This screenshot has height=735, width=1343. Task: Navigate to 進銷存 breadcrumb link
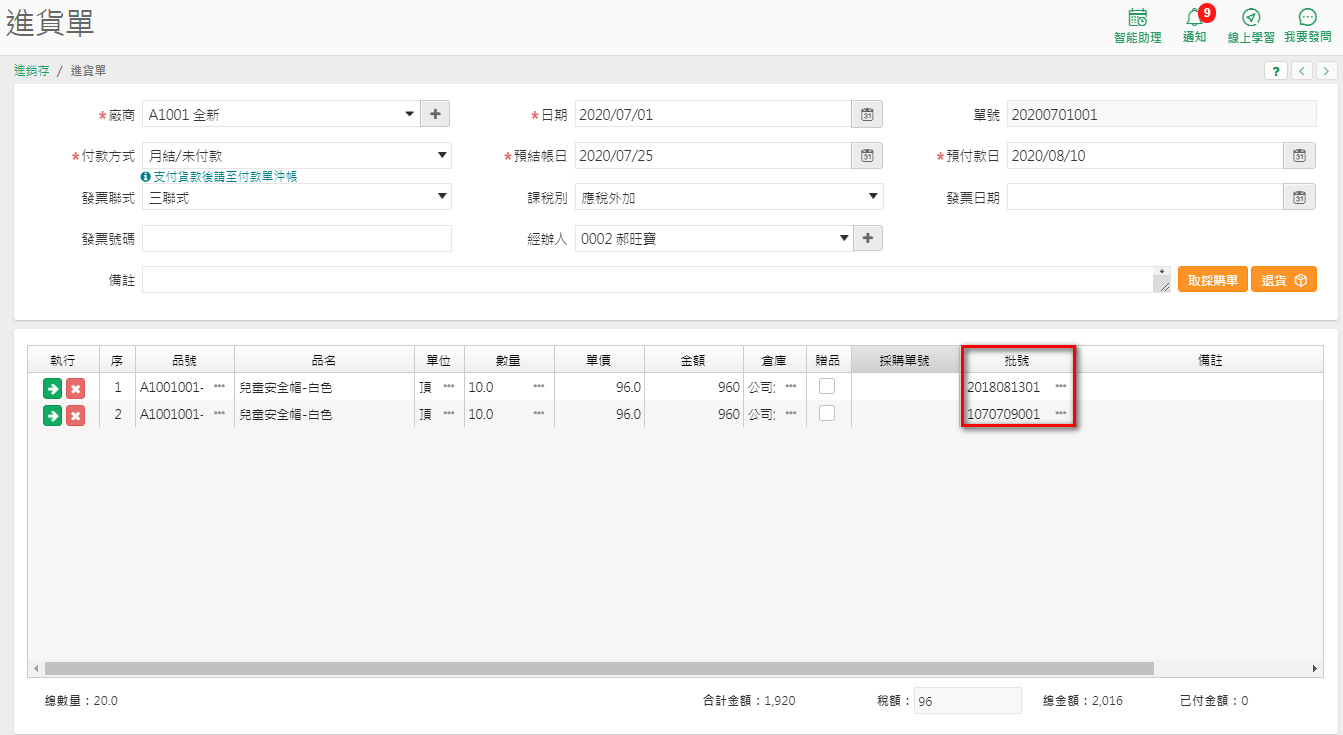click(x=32, y=71)
